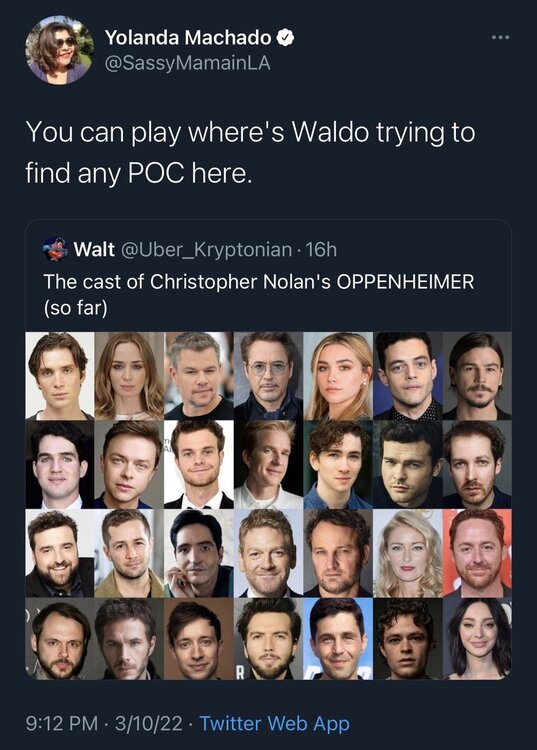Open quoted tweet text about OPPENHEIMER cast

(x=259, y=294)
